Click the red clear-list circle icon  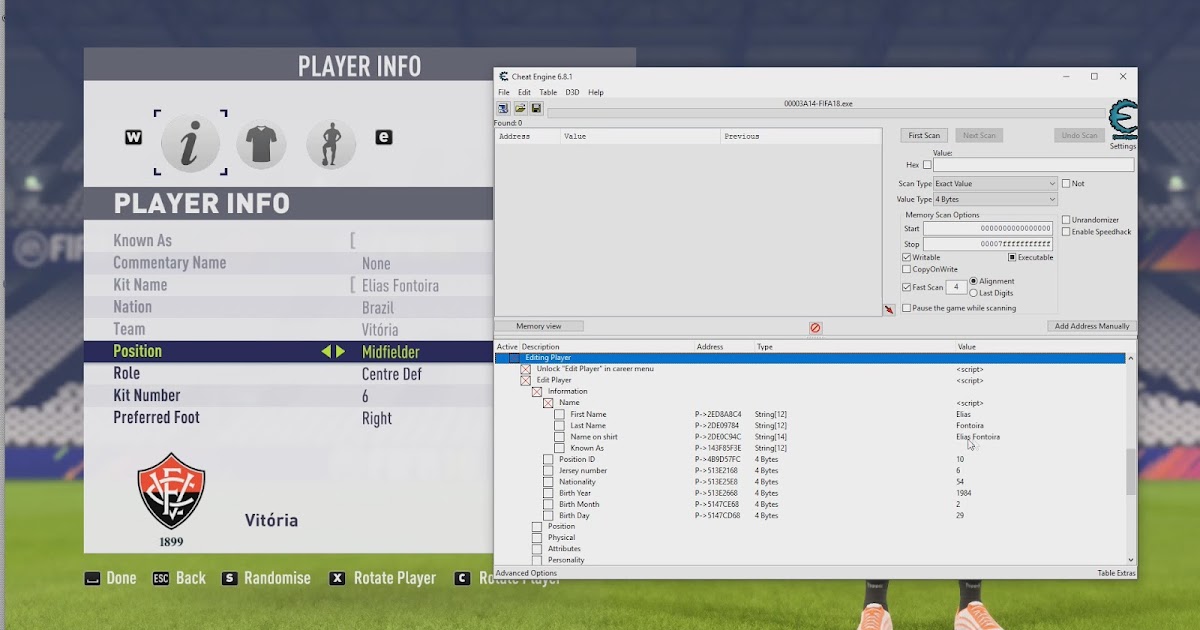coord(815,327)
